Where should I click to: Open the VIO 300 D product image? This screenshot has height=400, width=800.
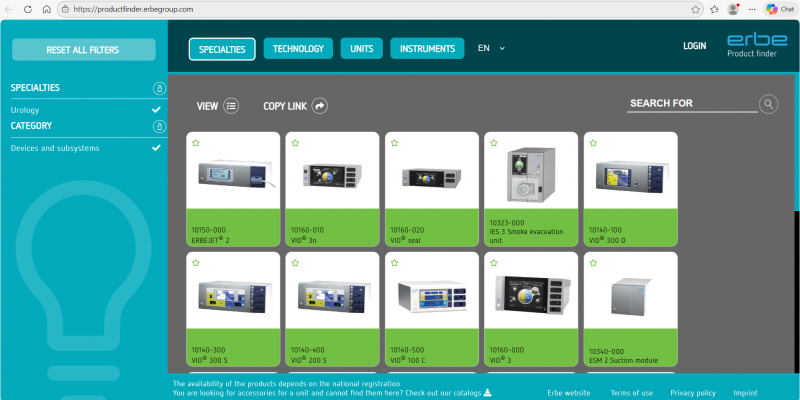click(632, 179)
